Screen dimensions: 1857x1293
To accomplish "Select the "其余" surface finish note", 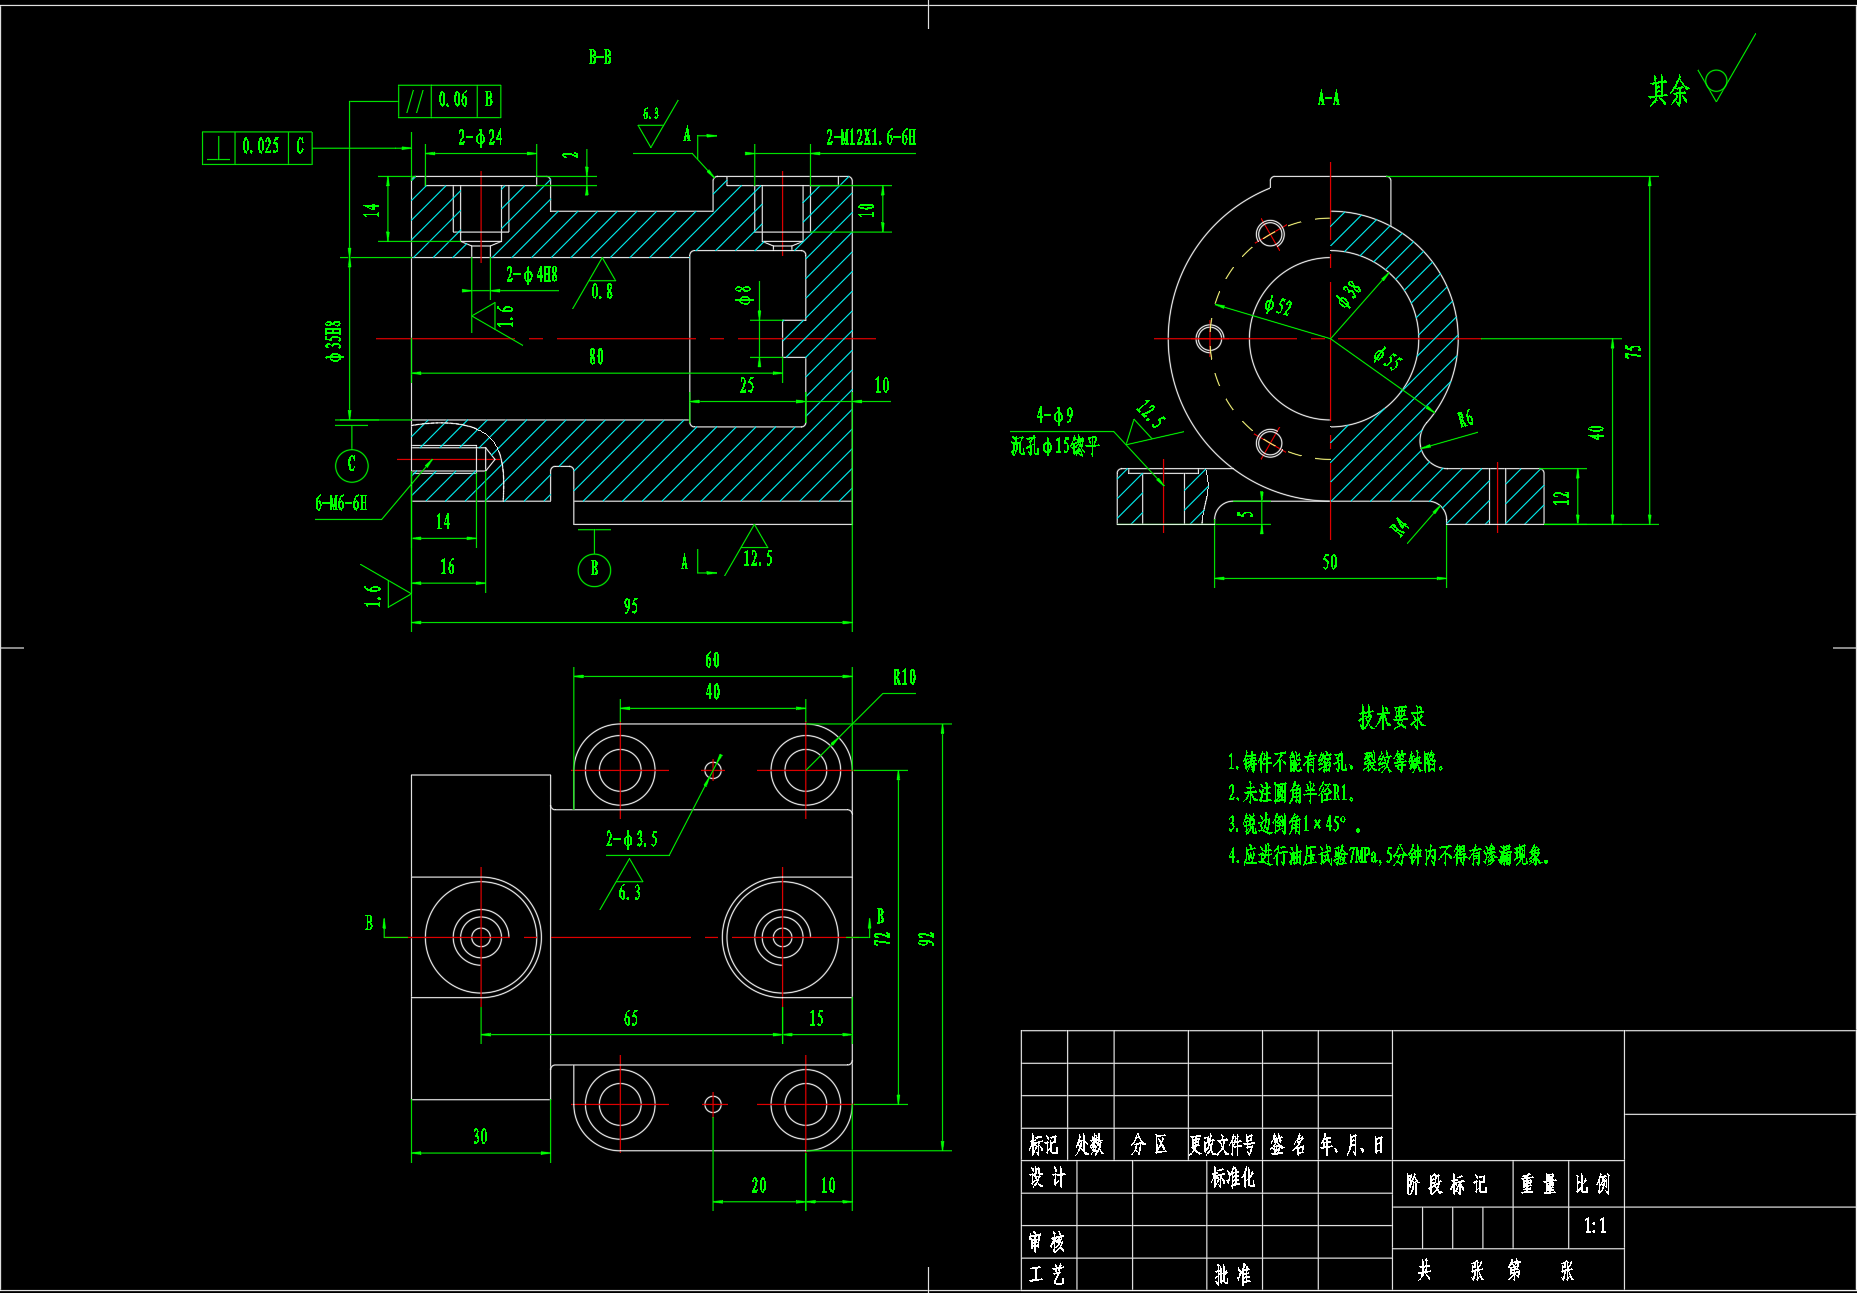I will click(1668, 91).
